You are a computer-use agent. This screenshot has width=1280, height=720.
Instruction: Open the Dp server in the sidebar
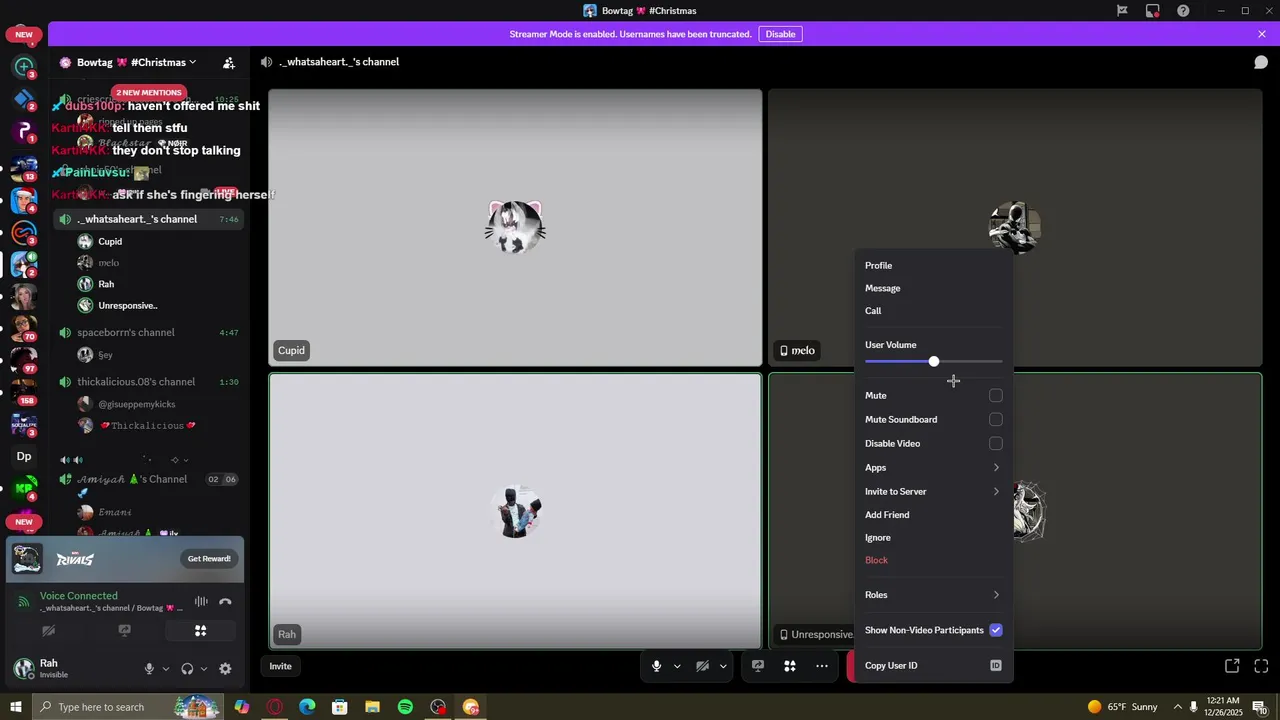24,456
